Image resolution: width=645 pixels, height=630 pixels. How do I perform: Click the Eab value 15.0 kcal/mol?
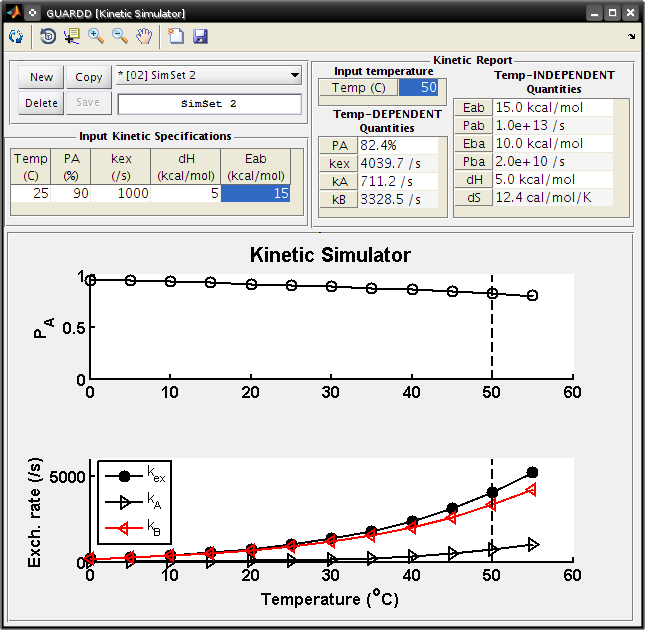pyautogui.click(x=553, y=107)
